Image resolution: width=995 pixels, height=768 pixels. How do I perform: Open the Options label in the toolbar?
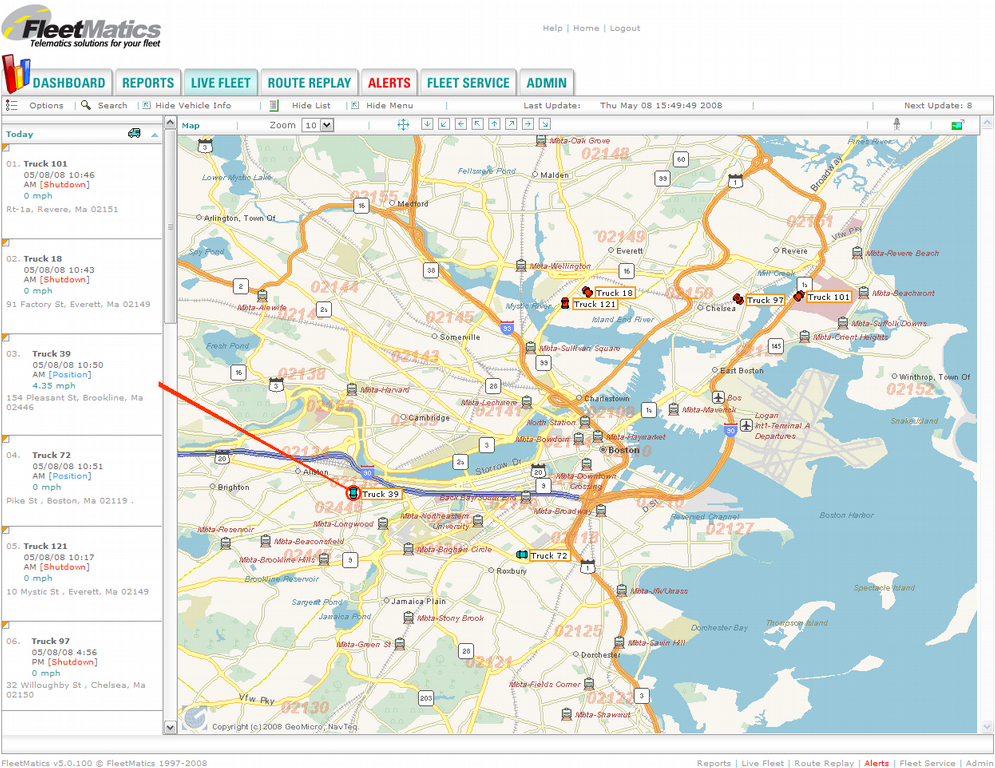[46, 105]
